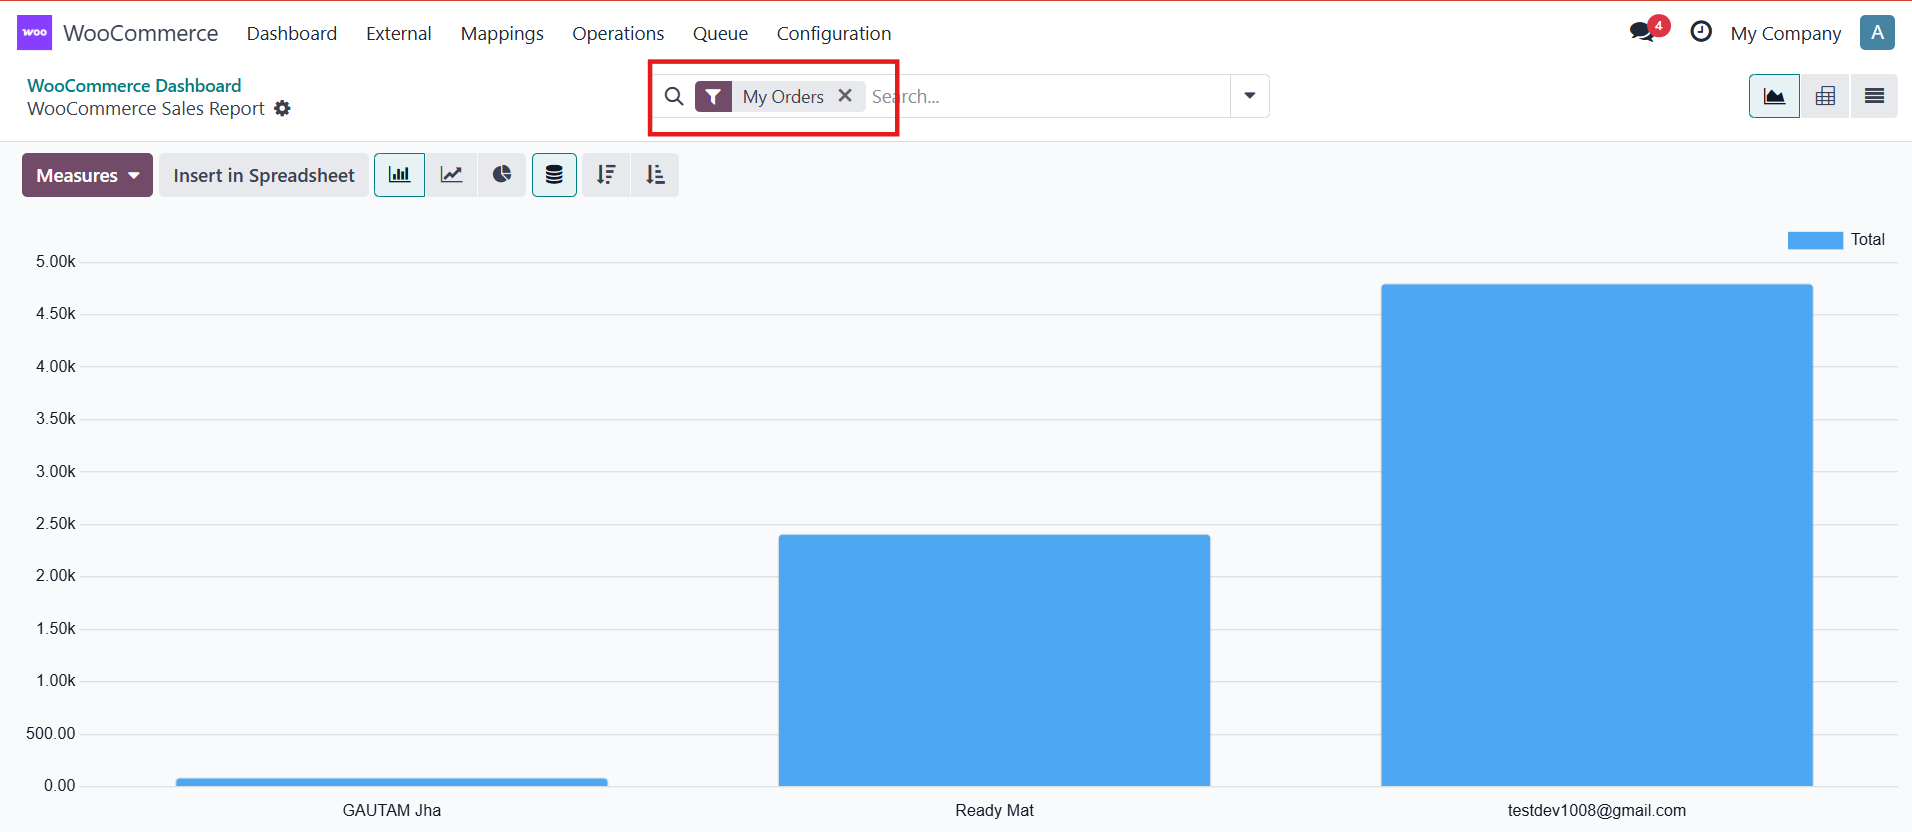1912x832 pixels.
Task: Switch to graph view
Action: tap(1774, 96)
